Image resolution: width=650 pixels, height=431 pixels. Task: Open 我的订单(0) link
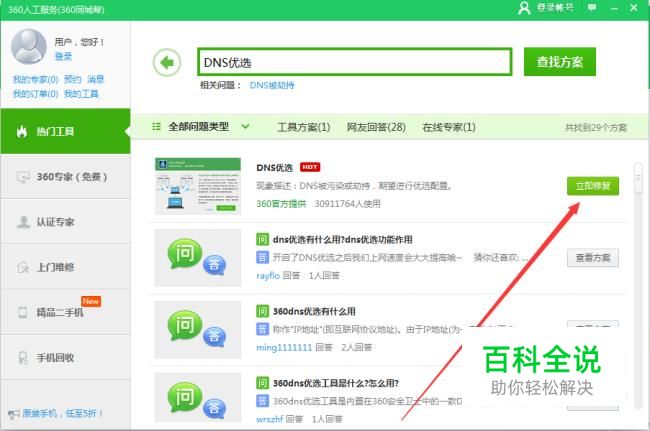pyautogui.click(x=35, y=94)
